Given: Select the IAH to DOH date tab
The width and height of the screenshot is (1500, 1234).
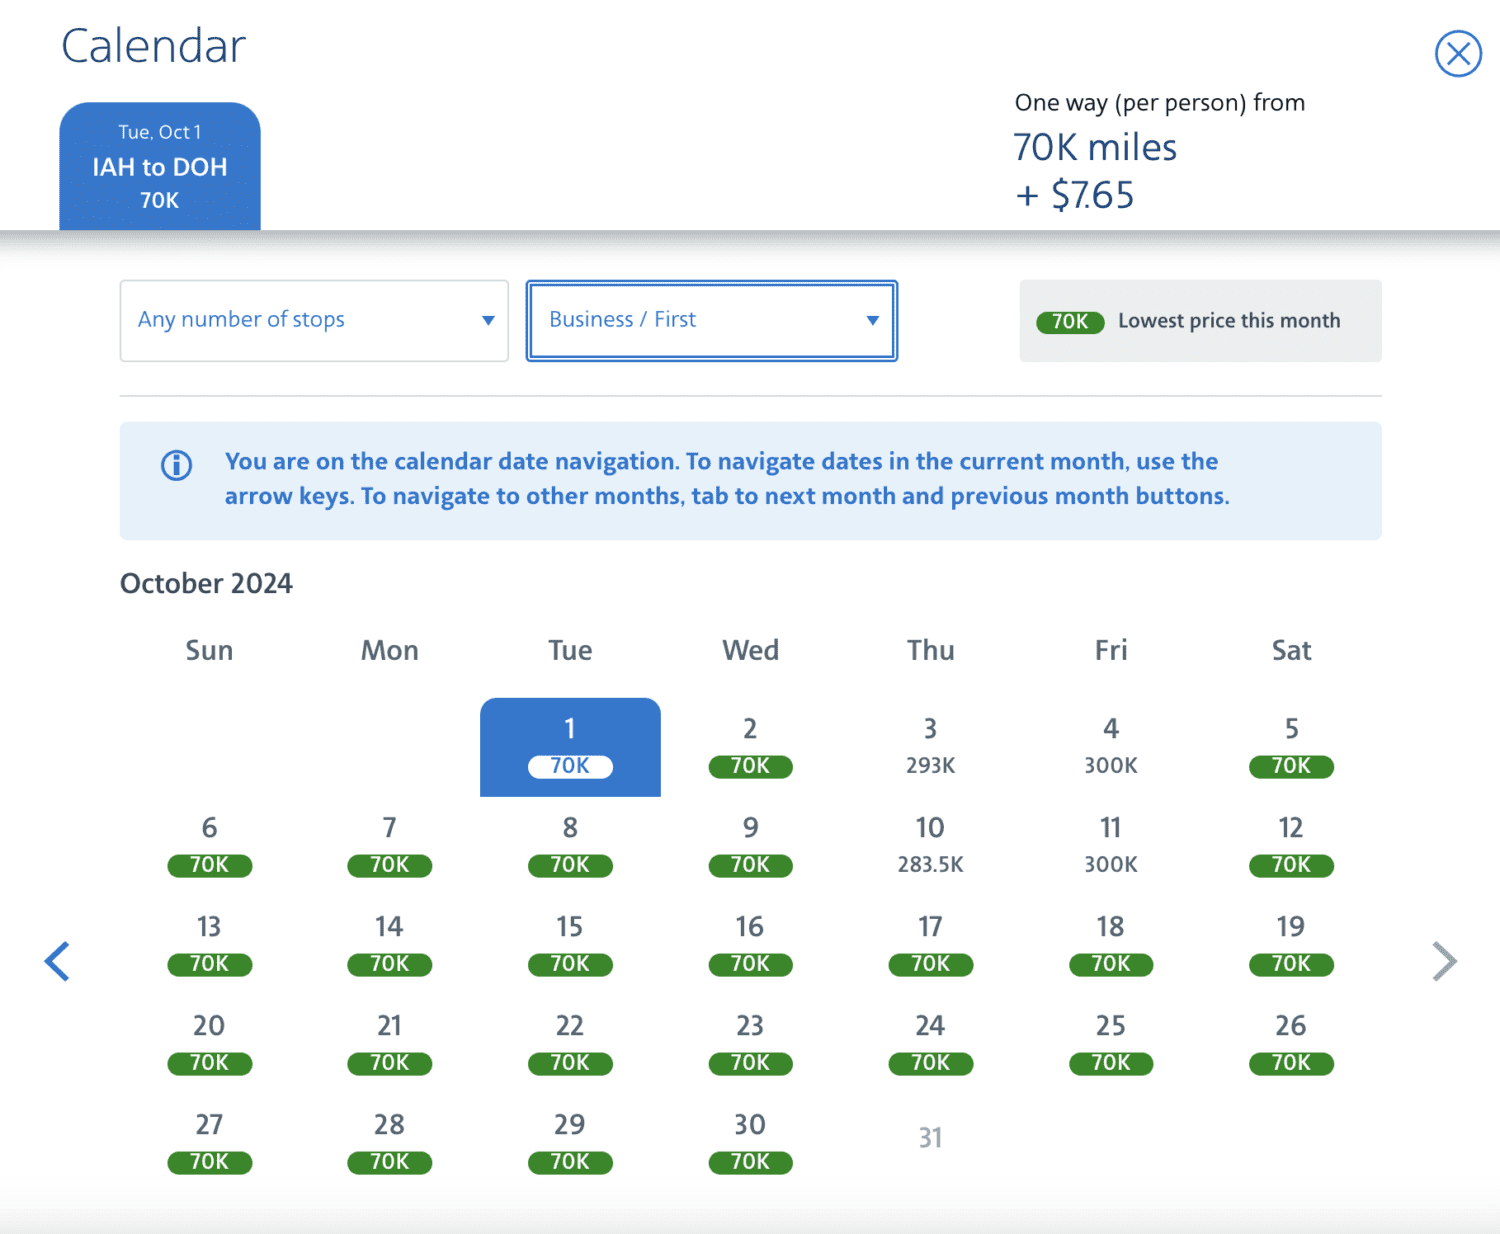Looking at the screenshot, I should click(159, 166).
